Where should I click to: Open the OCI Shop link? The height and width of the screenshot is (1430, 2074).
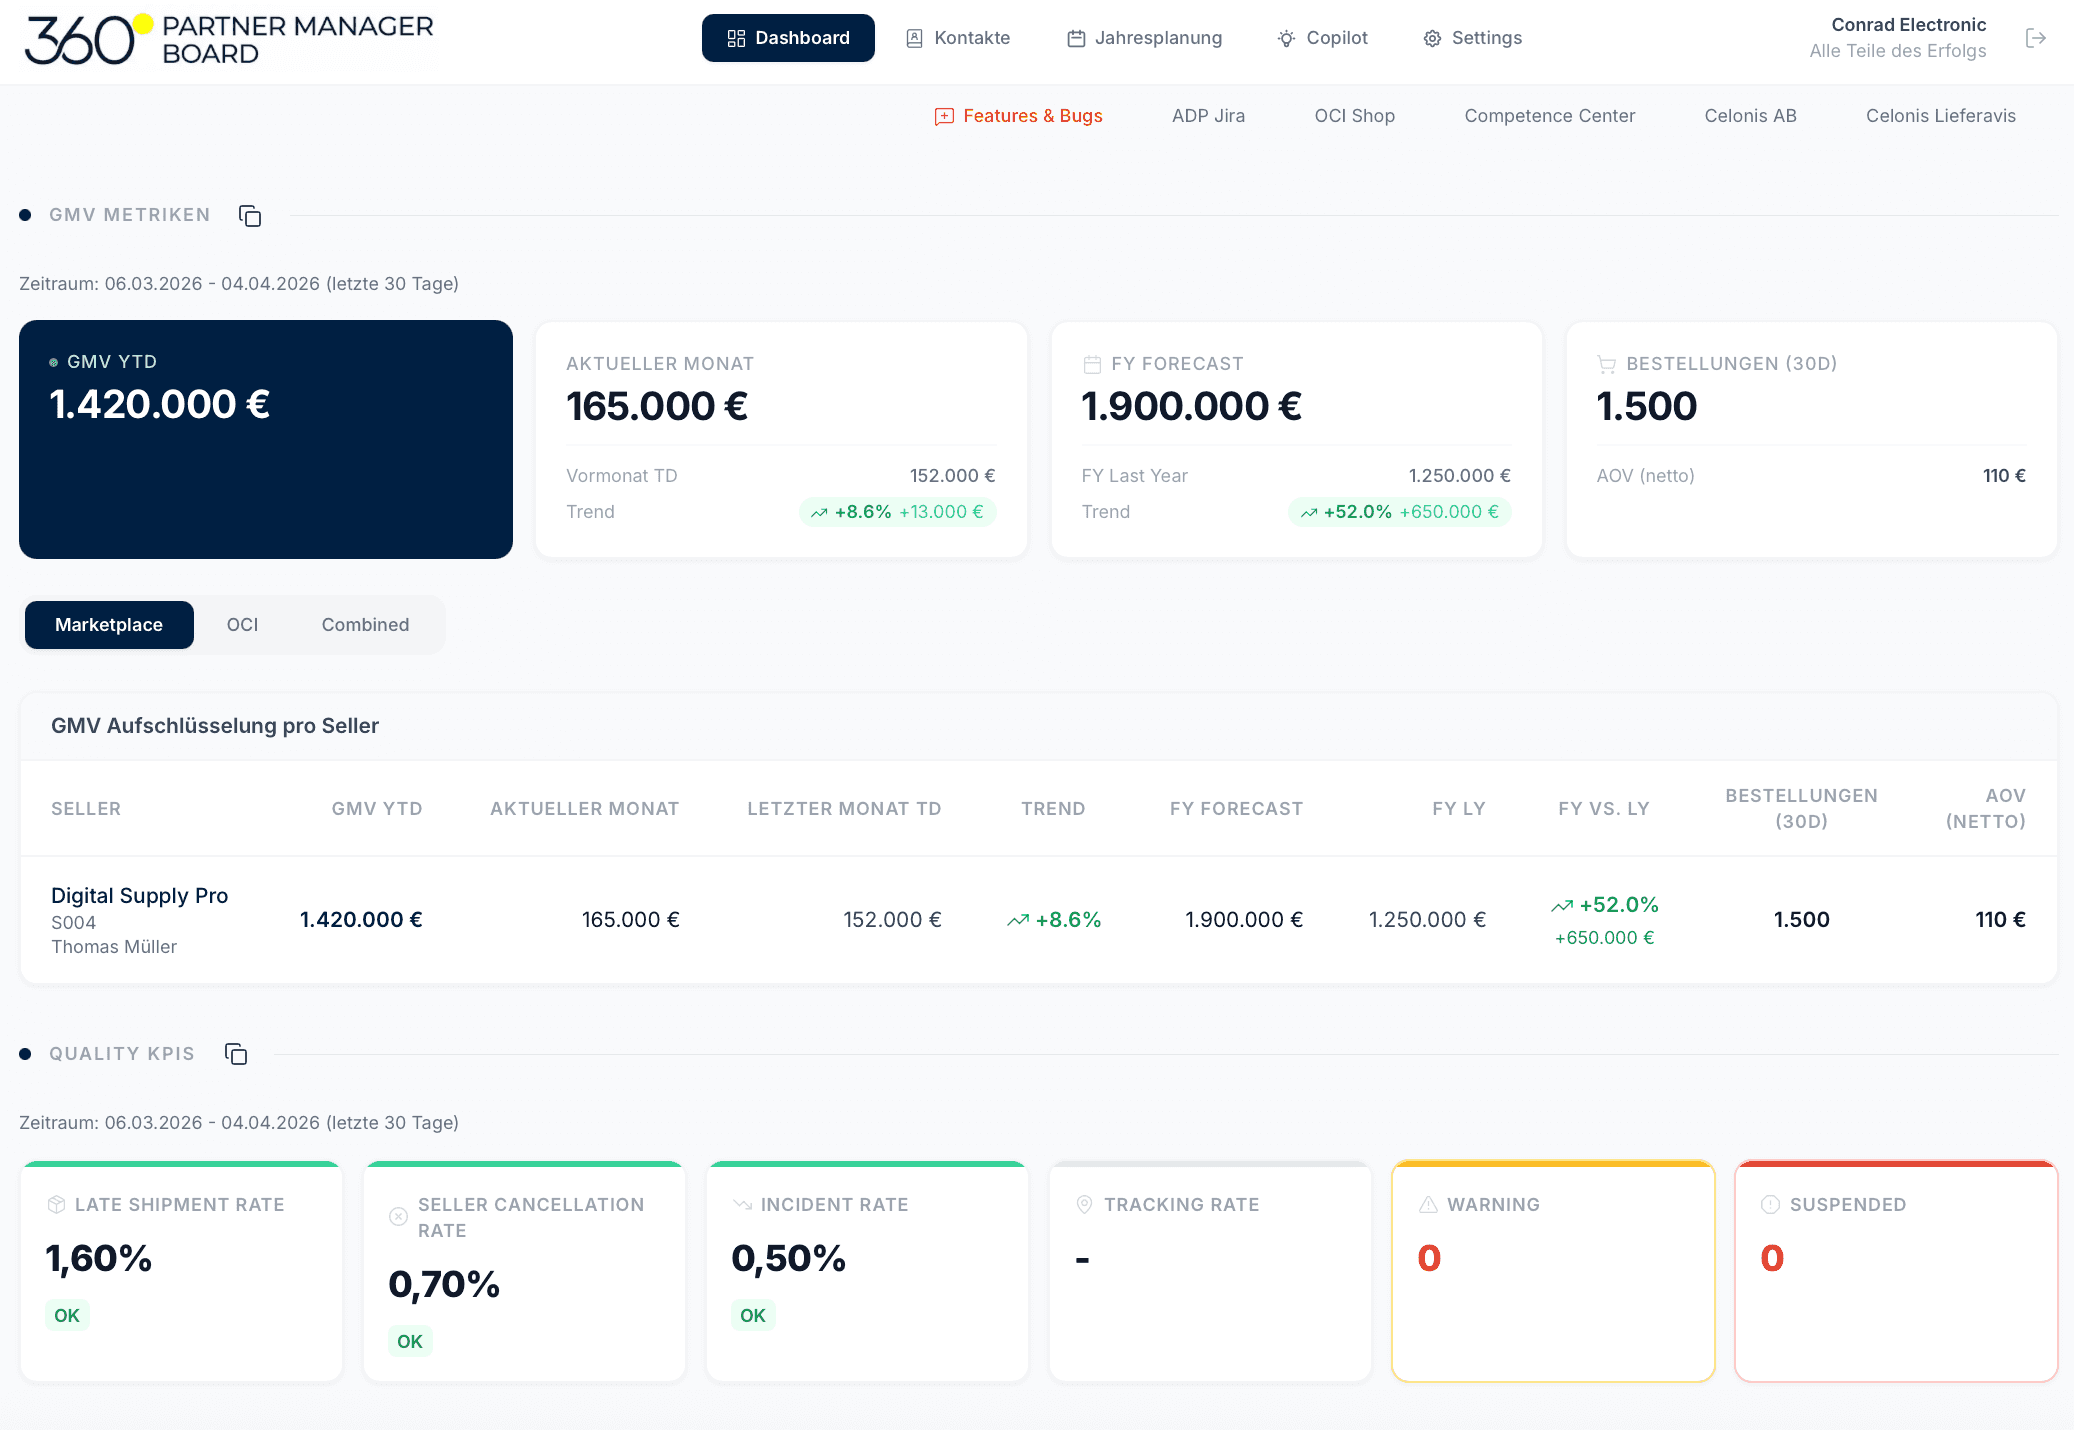pyautogui.click(x=1354, y=116)
